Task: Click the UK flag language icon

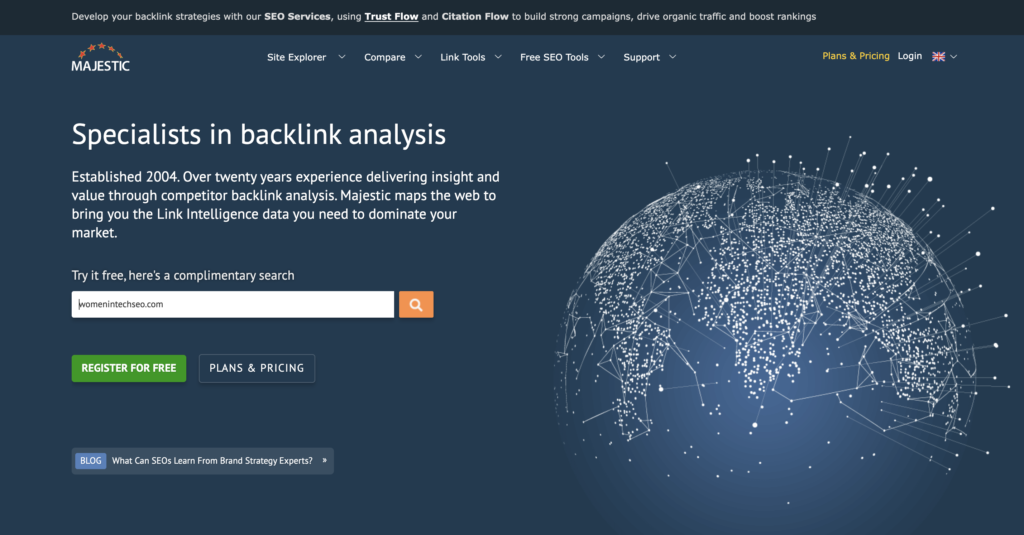Action: tap(938, 57)
